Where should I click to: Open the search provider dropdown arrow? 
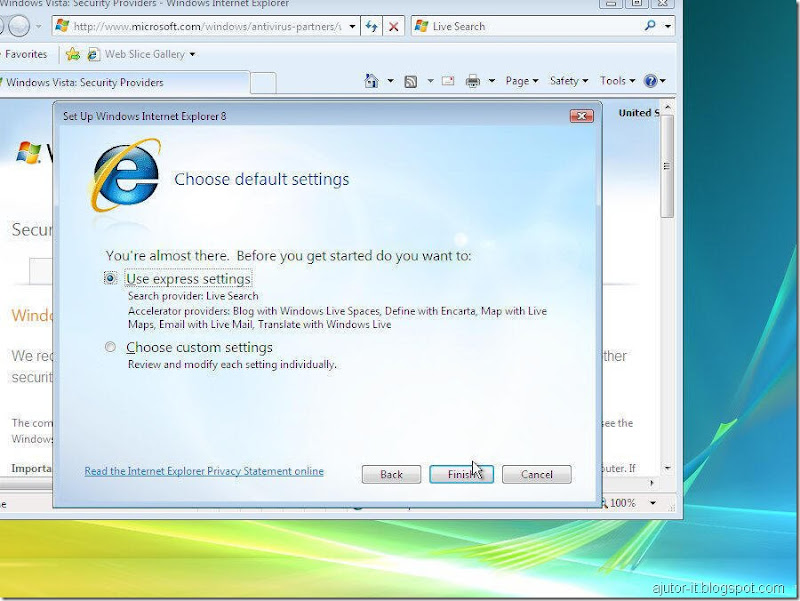(667, 26)
